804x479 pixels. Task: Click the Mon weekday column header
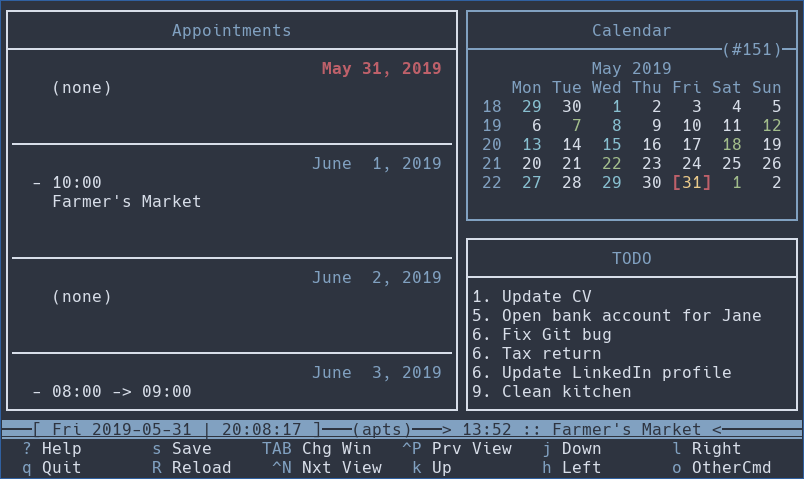click(526, 88)
